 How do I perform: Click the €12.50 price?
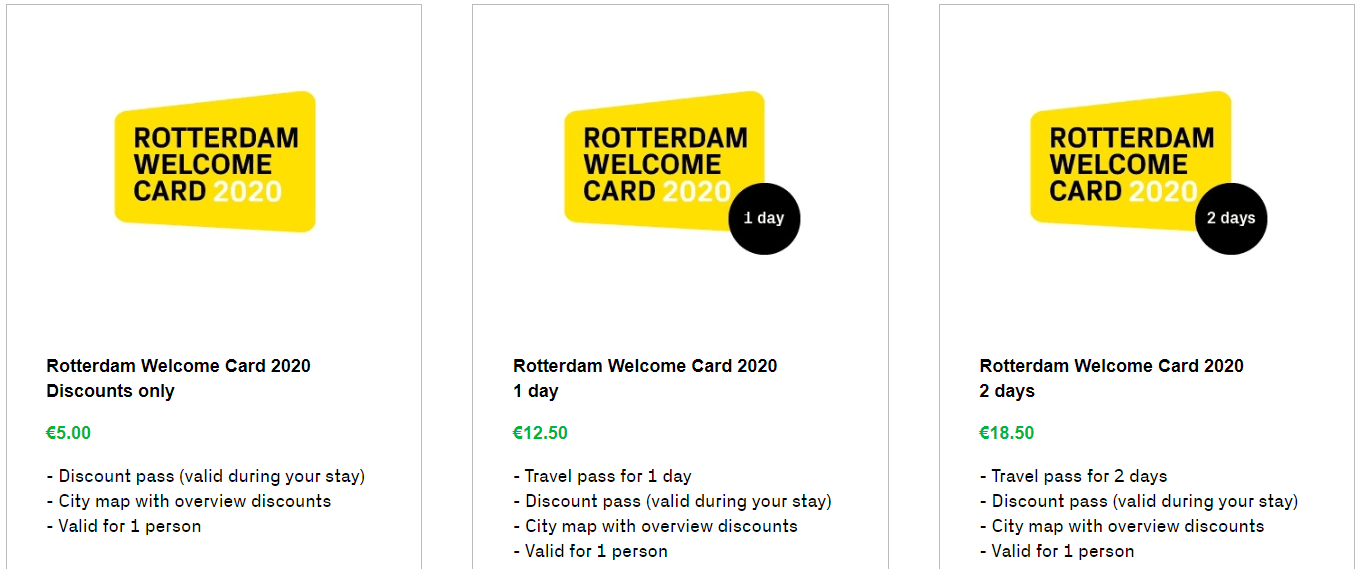[x=540, y=433]
